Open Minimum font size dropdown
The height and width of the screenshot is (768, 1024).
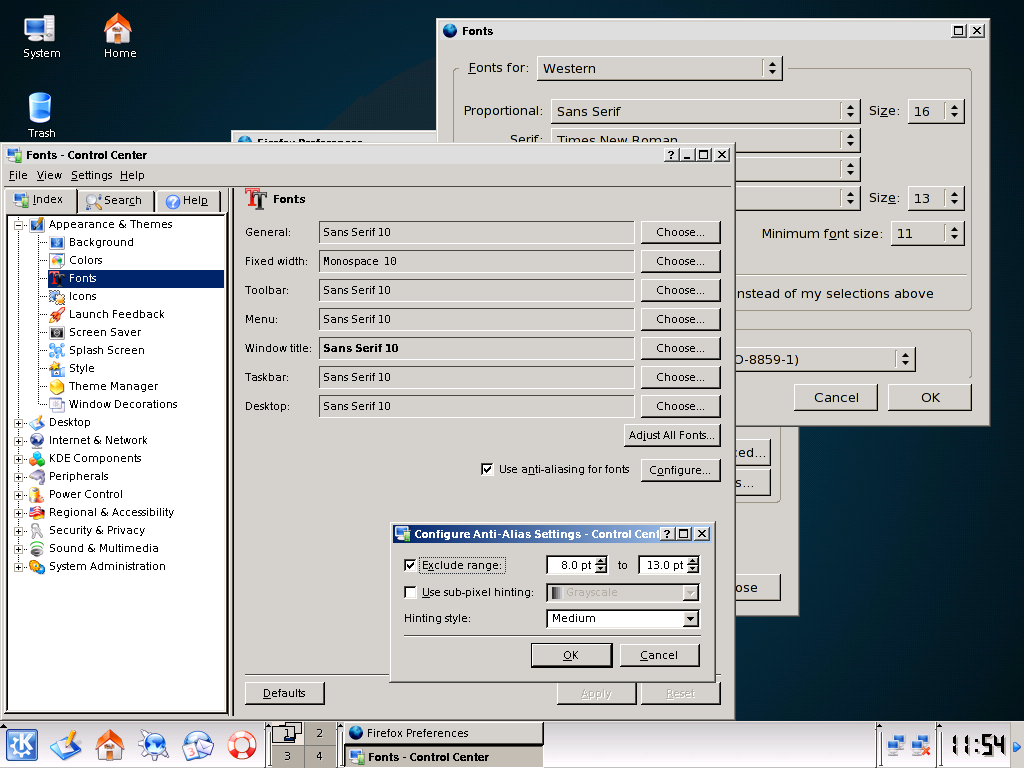(x=927, y=233)
